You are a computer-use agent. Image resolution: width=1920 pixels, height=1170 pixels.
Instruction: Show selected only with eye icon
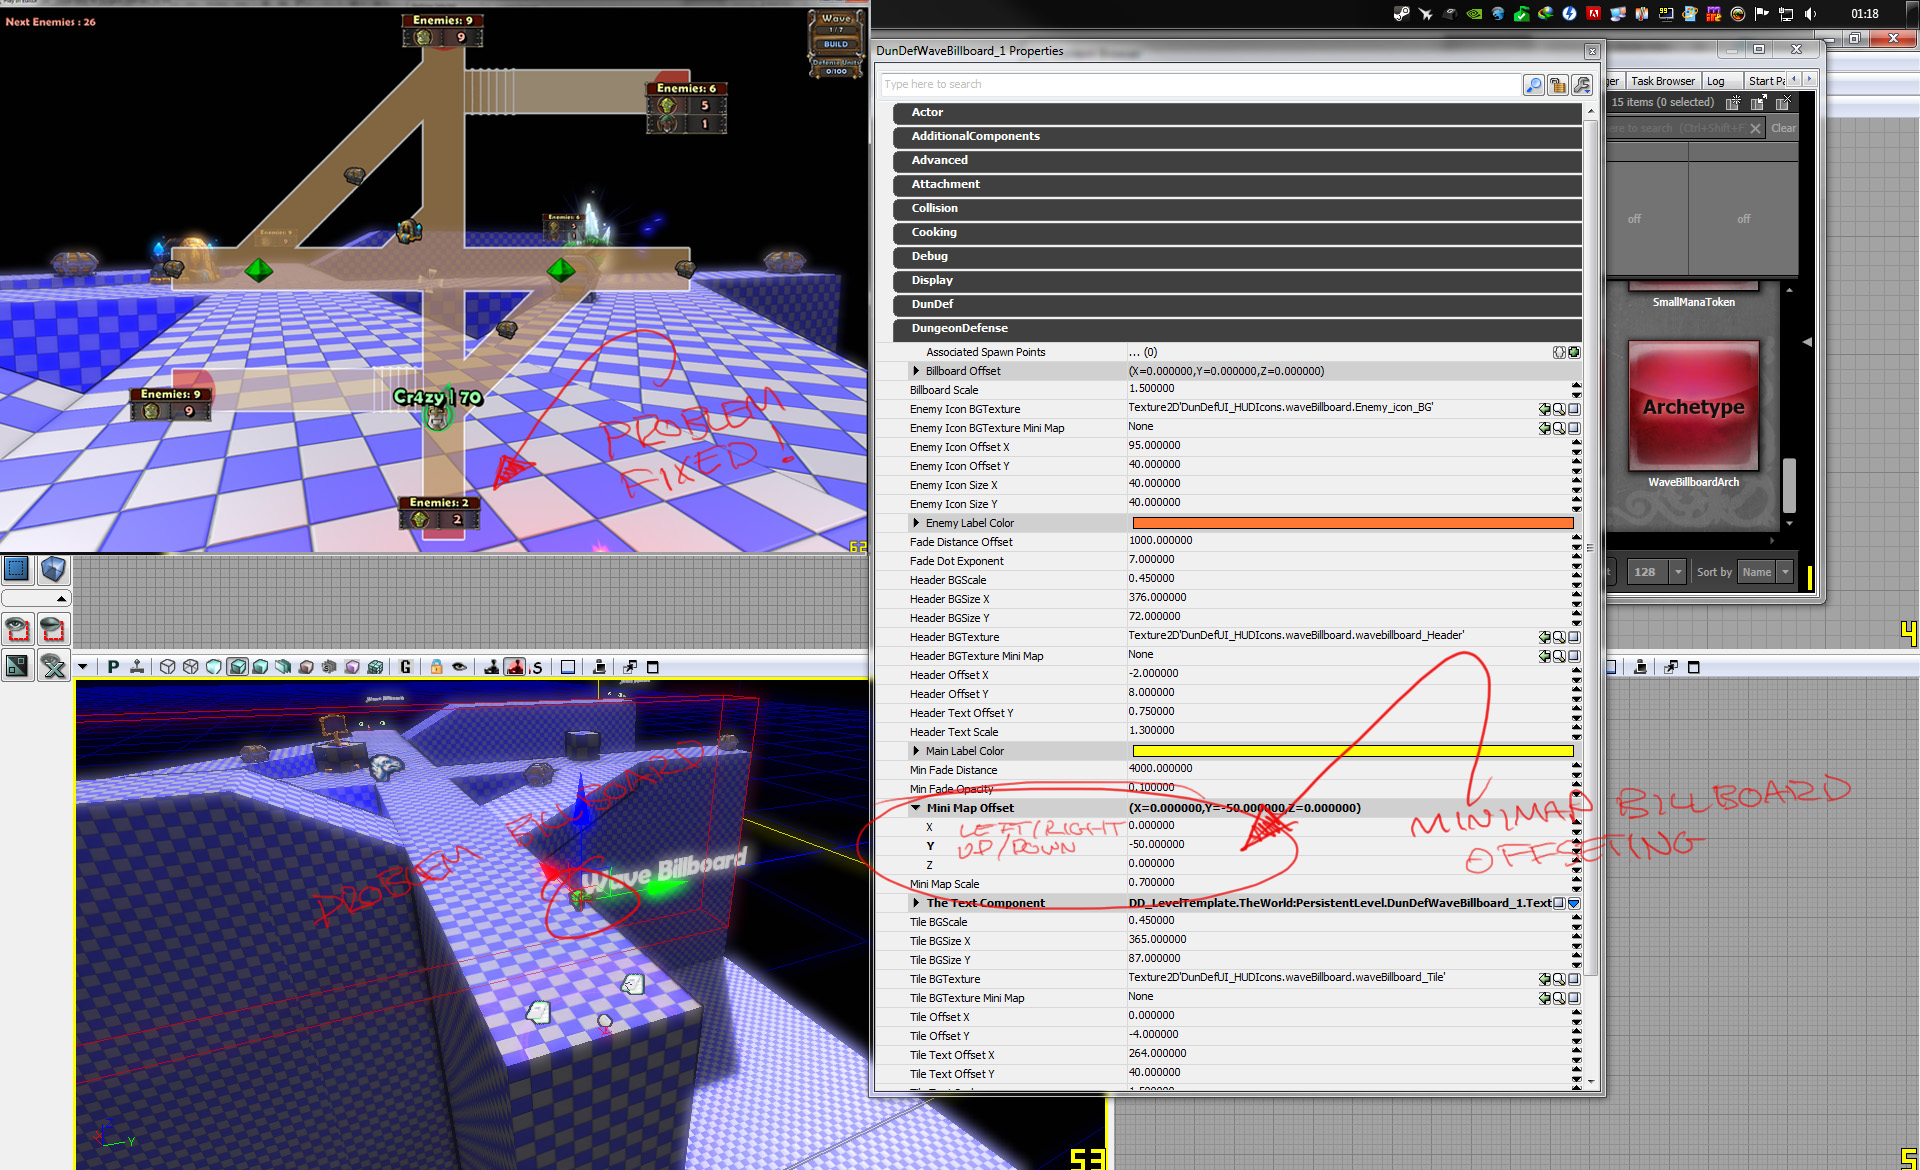tap(17, 629)
